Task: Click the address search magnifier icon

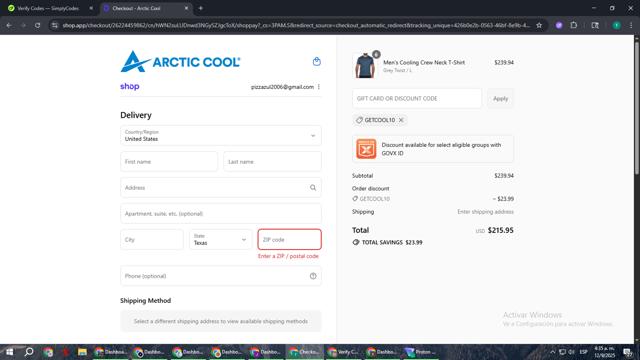Action: (x=313, y=188)
